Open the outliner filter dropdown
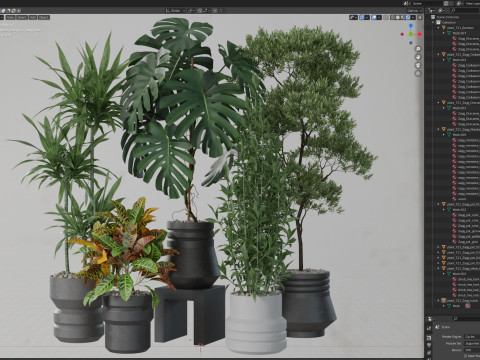The width and height of the screenshot is (480, 360). [441, 11]
